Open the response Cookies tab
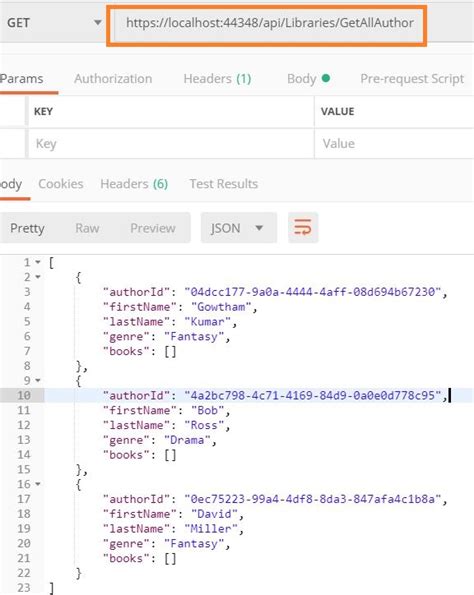 (61, 184)
